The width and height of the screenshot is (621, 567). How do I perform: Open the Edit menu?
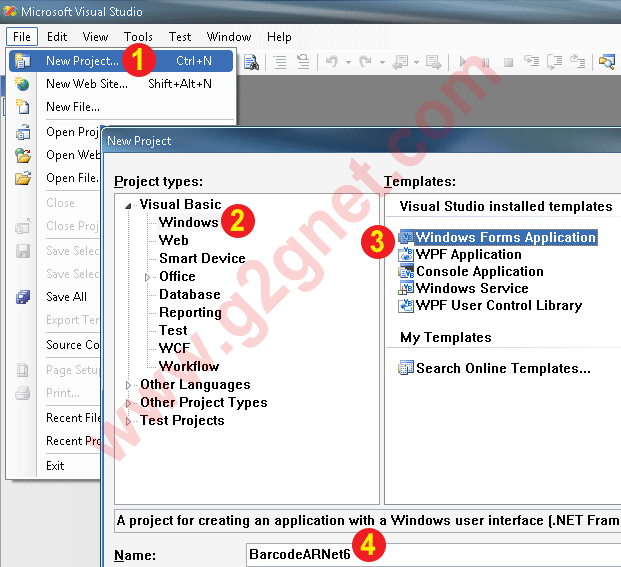(57, 37)
